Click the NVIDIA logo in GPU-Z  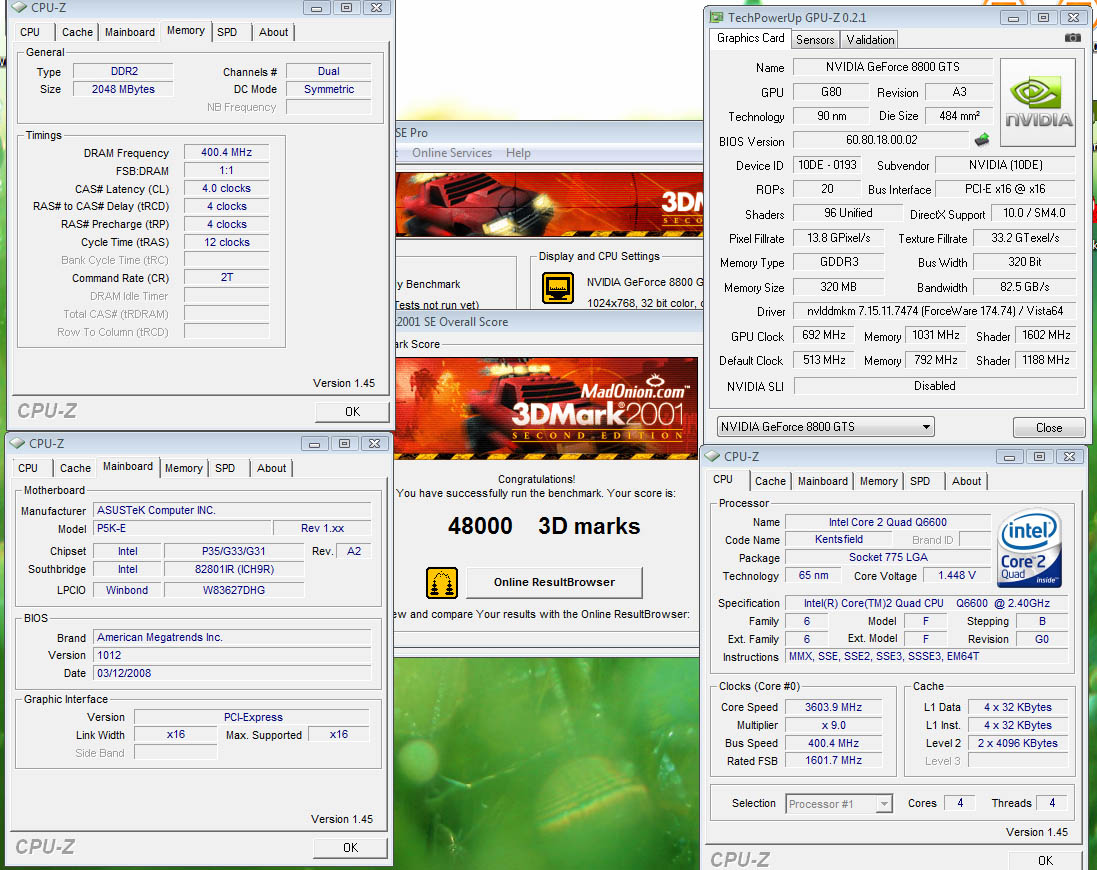1038,103
